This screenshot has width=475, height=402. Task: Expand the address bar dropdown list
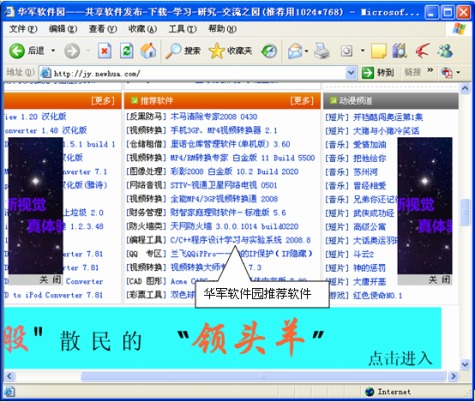(351, 72)
